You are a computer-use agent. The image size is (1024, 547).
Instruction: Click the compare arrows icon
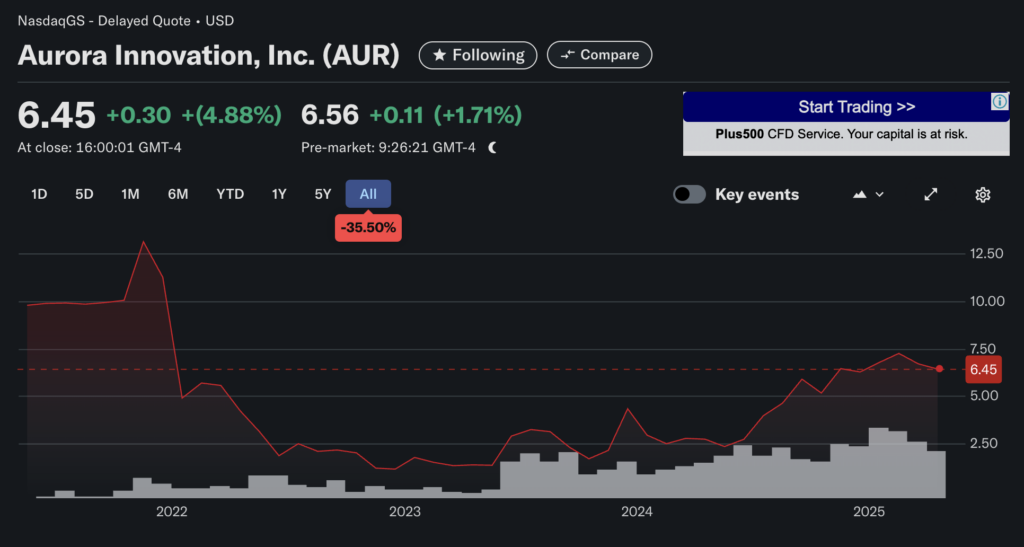(567, 55)
